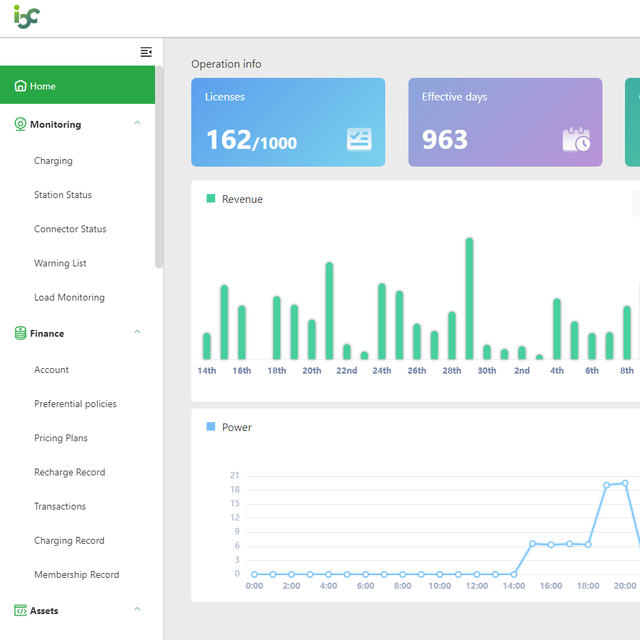The height and width of the screenshot is (640, 640).
Task: Click the Licenses checklist card icon
Action: (359, 139)
